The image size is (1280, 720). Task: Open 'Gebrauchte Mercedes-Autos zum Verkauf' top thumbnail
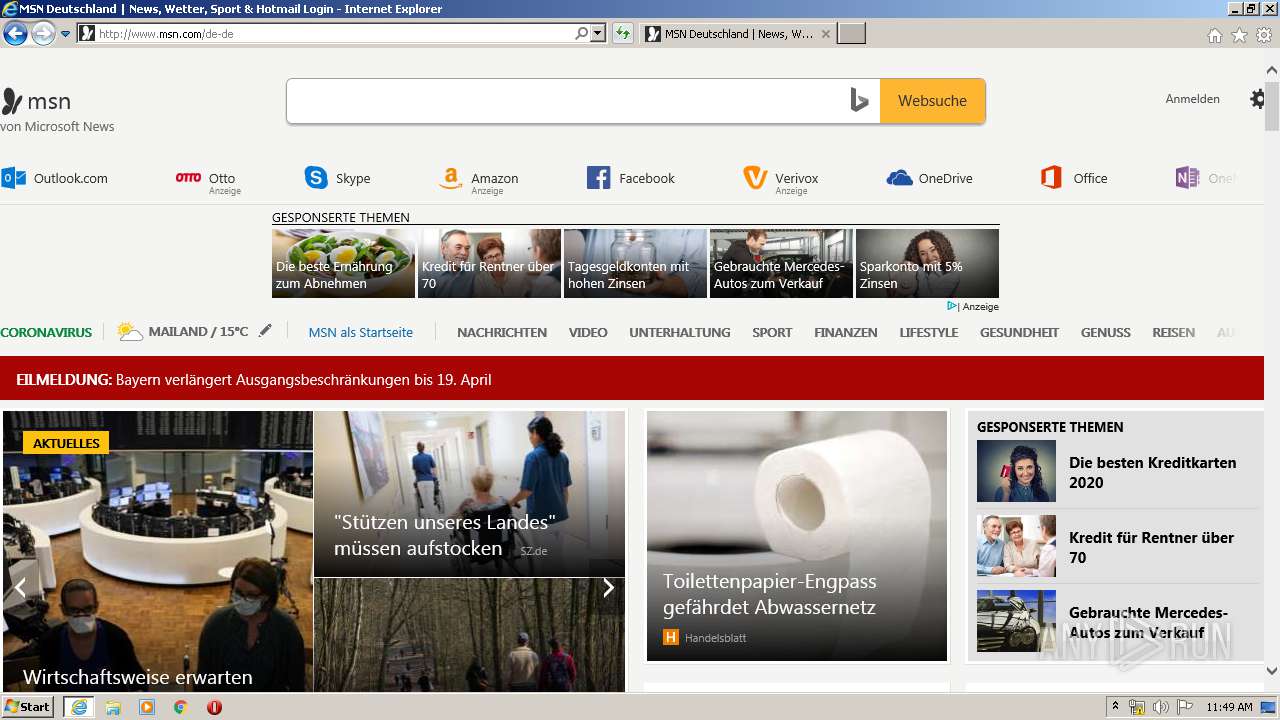click(781, 263)
